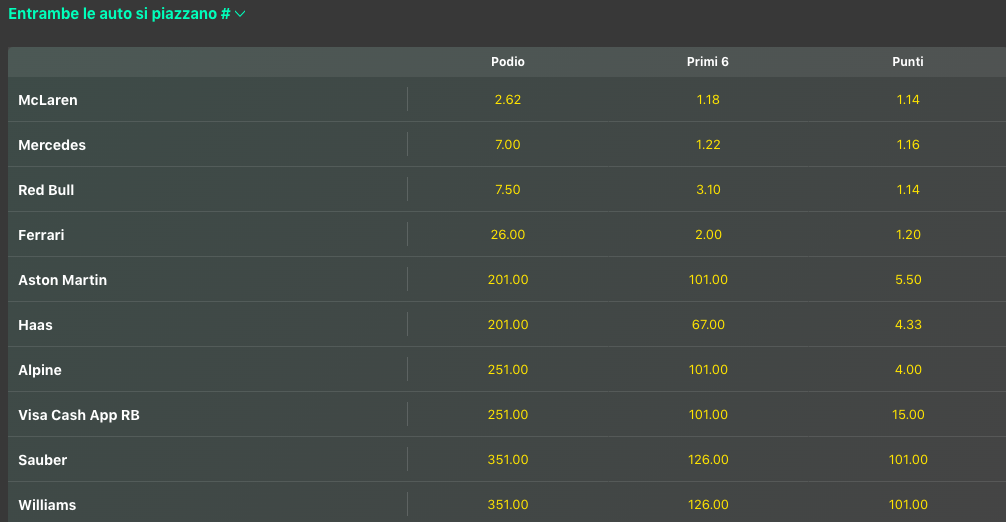Choose Ferrari Punti odds 1.20
1006x522 pixels.
(908, 235)
